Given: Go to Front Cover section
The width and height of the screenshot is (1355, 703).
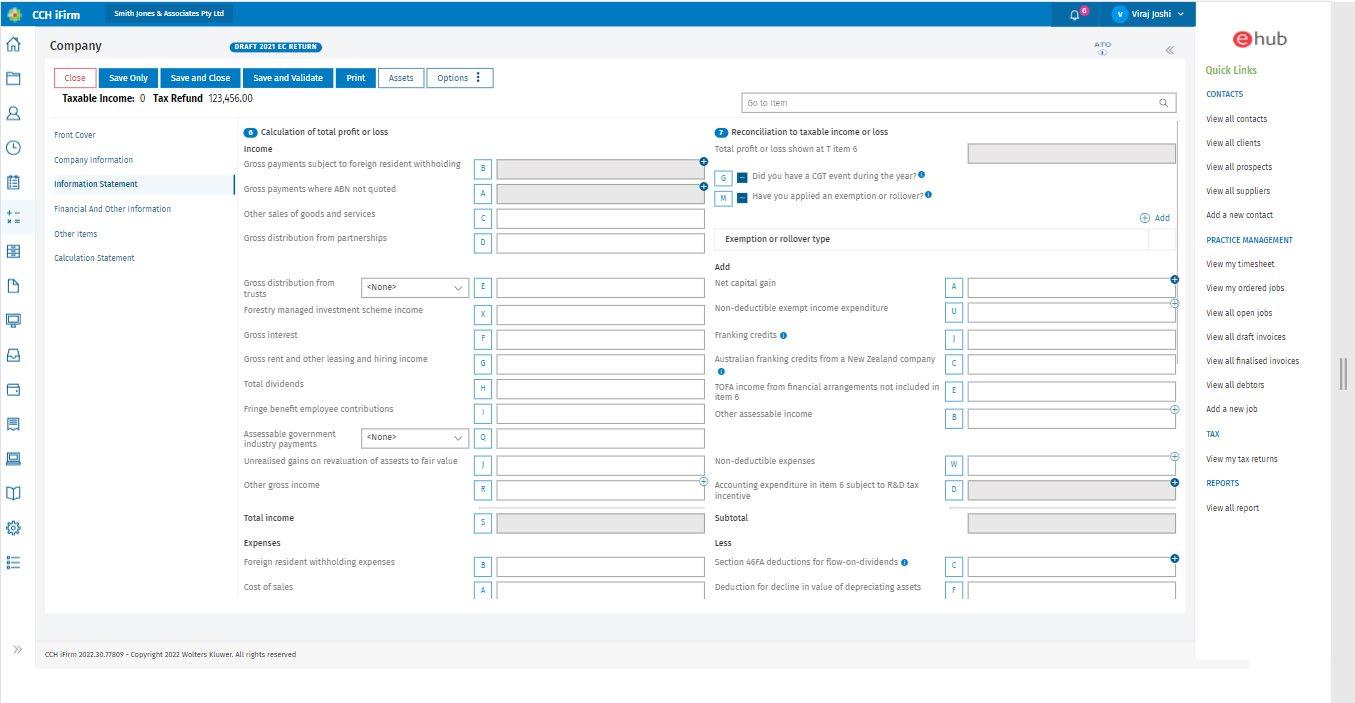Looking at the screenshot, I should (75, 135).
